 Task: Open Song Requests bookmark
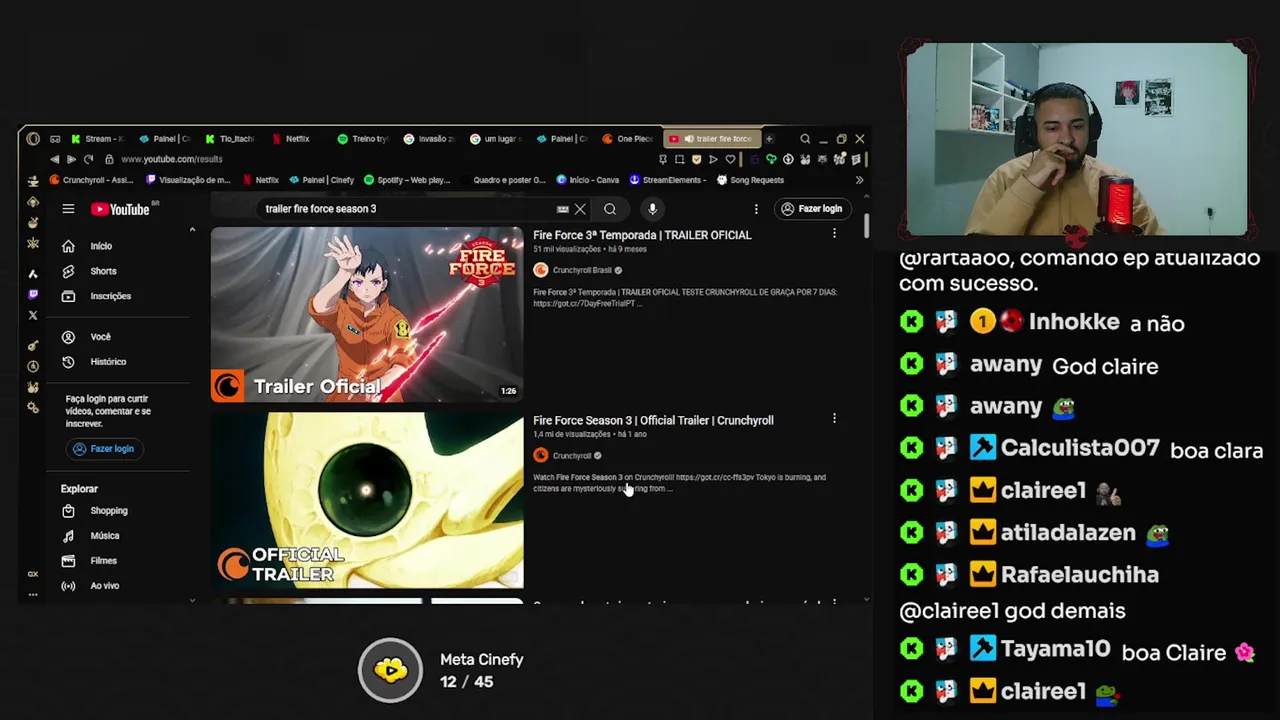[750, 180]
